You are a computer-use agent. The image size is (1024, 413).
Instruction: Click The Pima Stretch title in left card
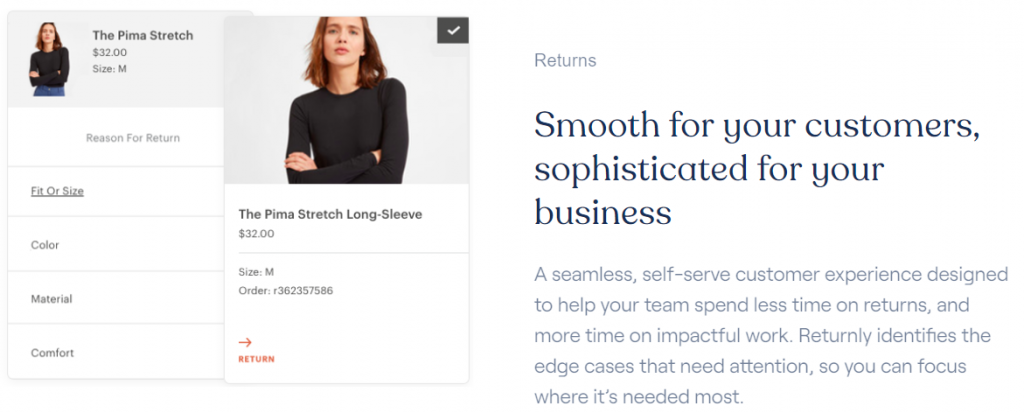tap(143, 35)
